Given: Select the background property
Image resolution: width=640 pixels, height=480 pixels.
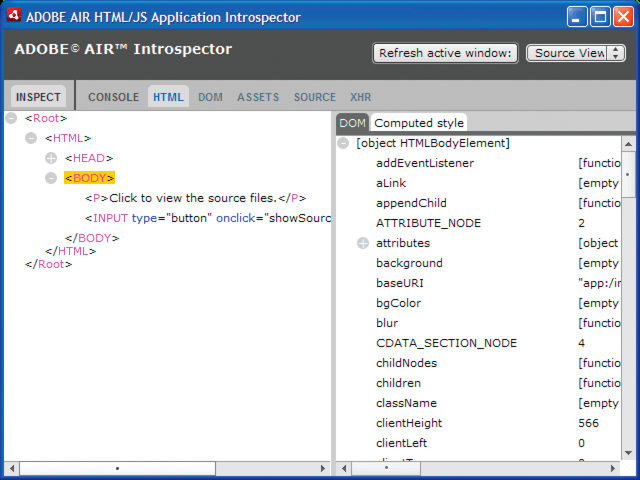Looking at the screenshot, I should click(409, 263).
